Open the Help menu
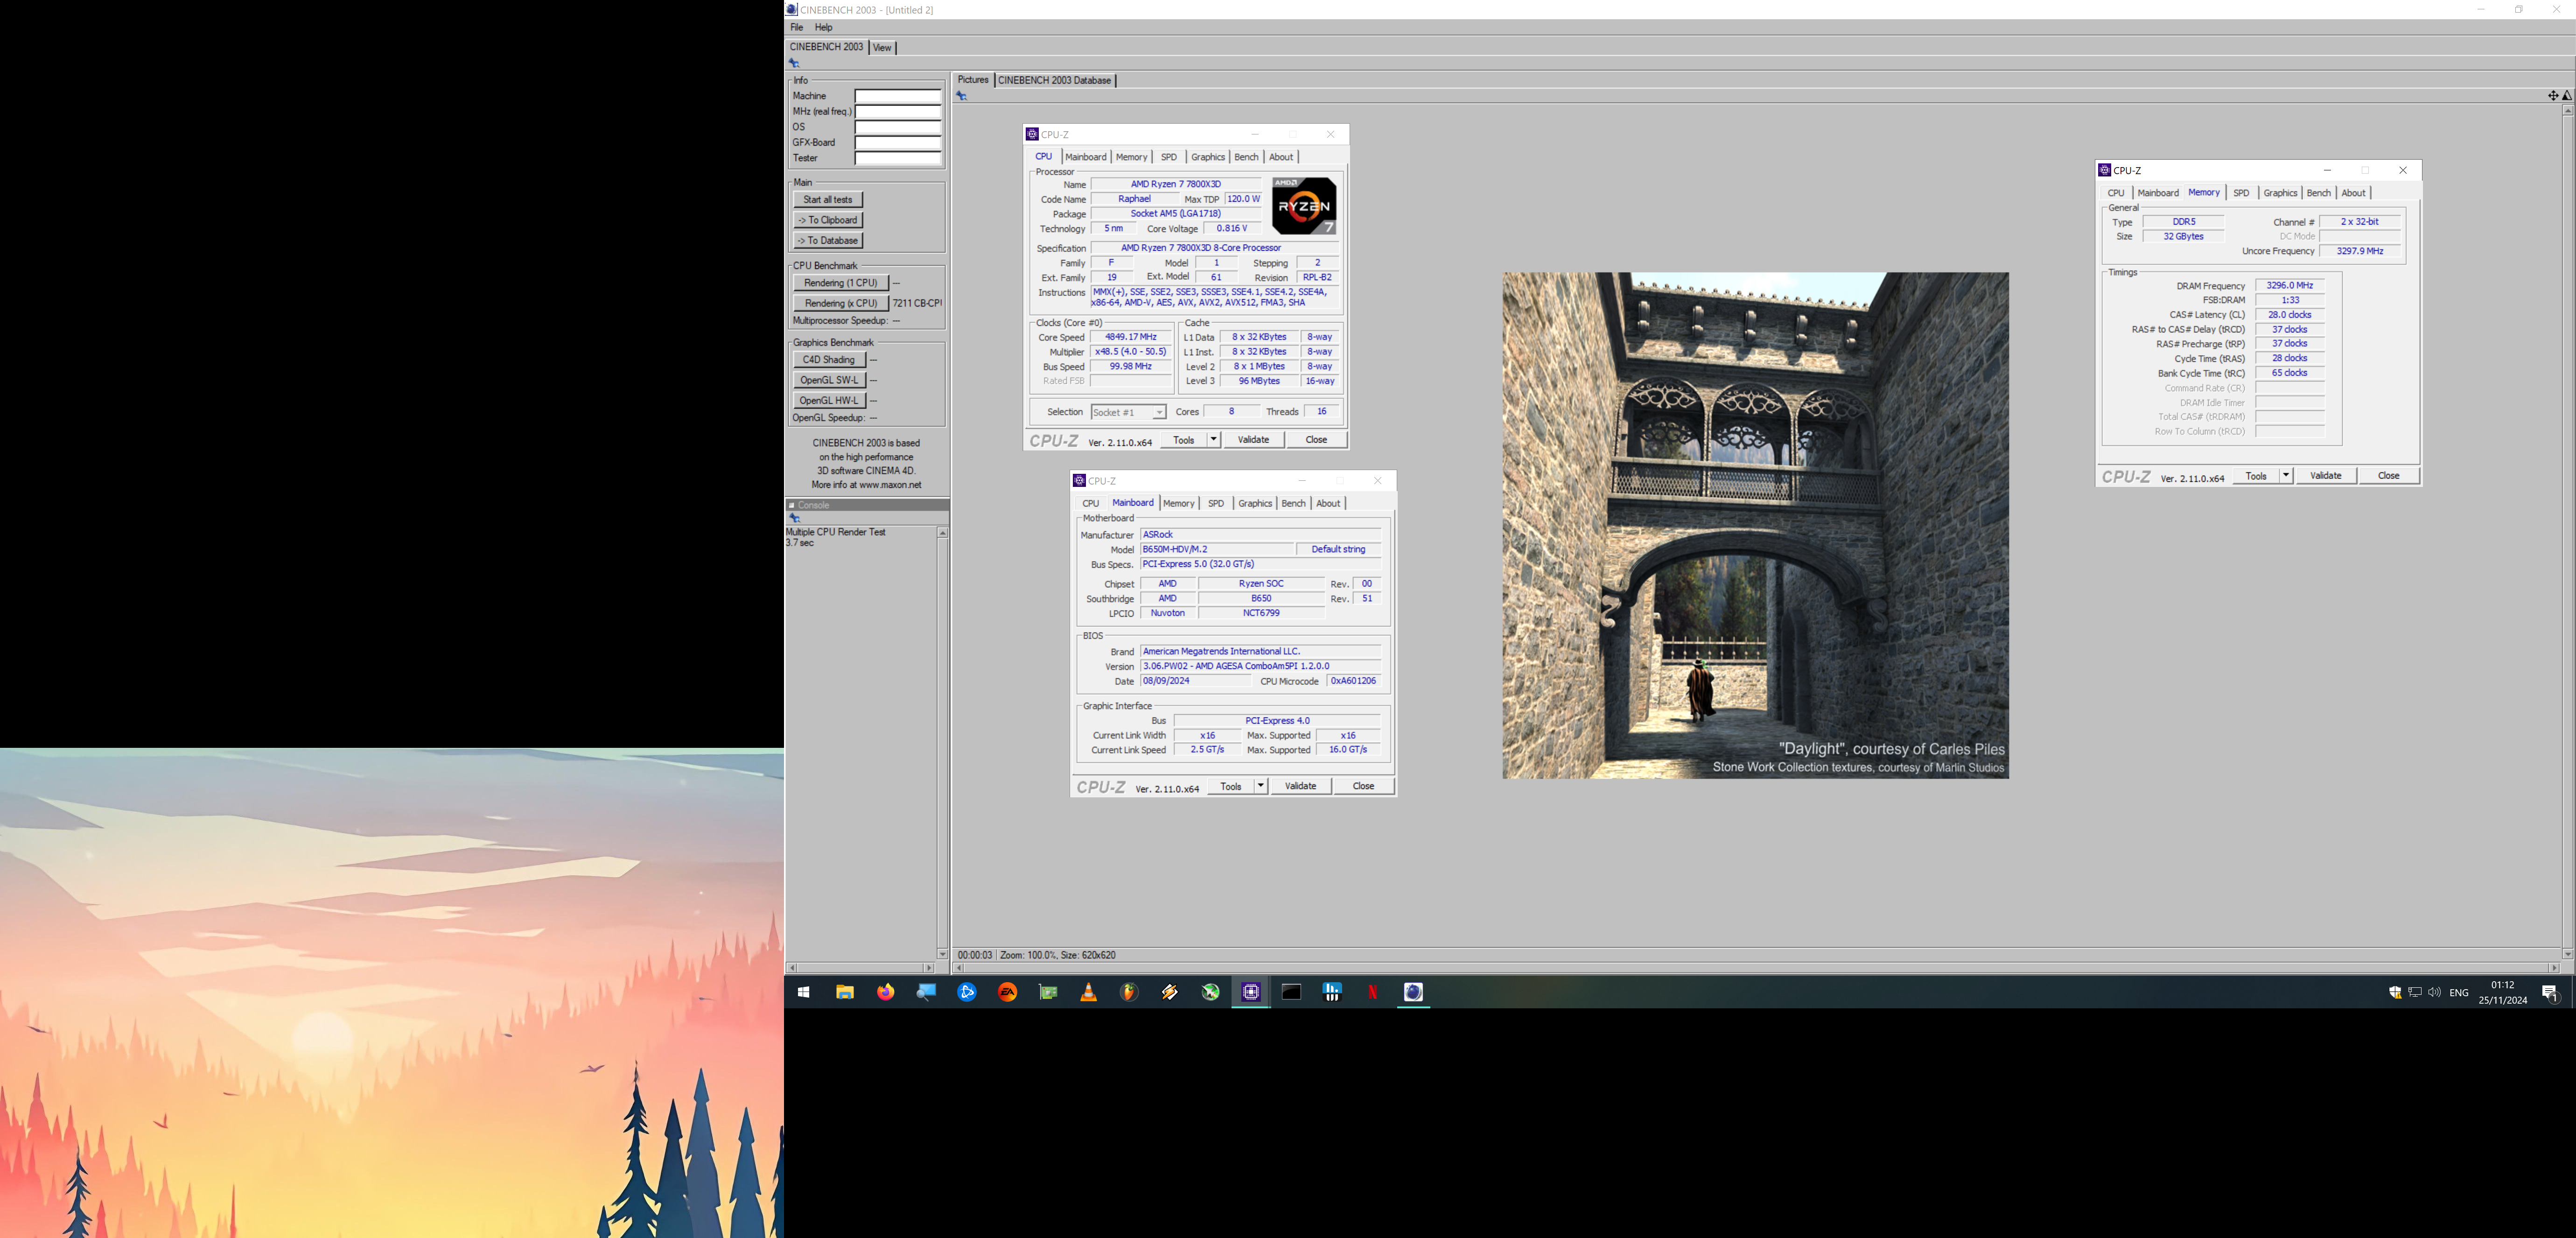This screenshot has width=2576, height=1238. (x=824, y=27)
